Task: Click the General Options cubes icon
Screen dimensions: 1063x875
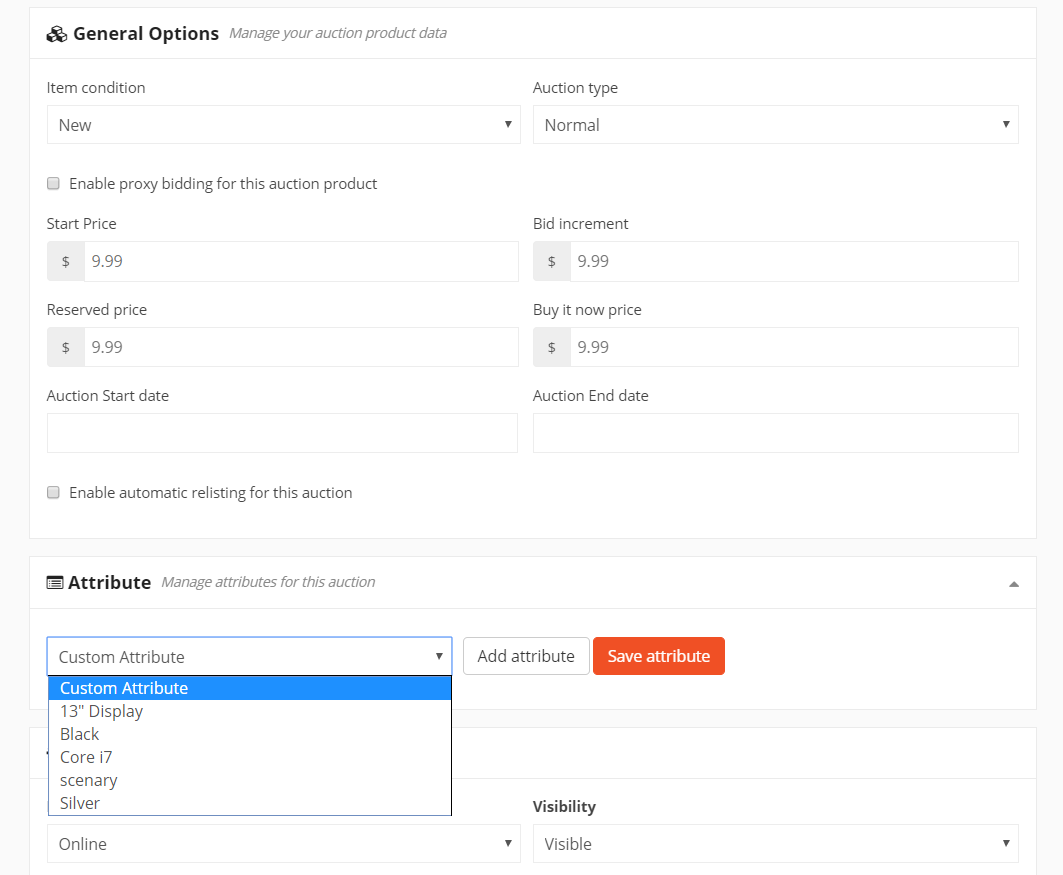Action: click(56, 34)
